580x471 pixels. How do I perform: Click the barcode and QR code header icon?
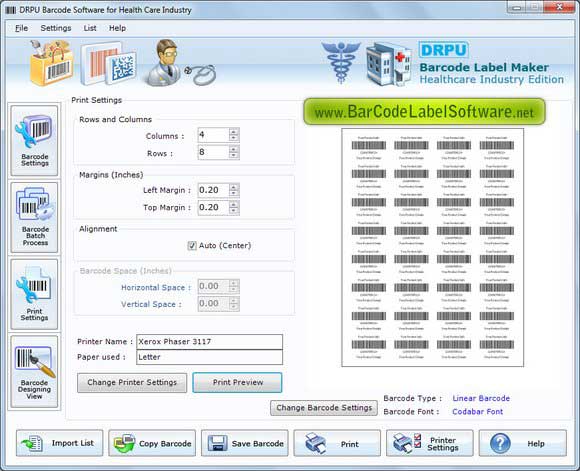coord(108,64)
